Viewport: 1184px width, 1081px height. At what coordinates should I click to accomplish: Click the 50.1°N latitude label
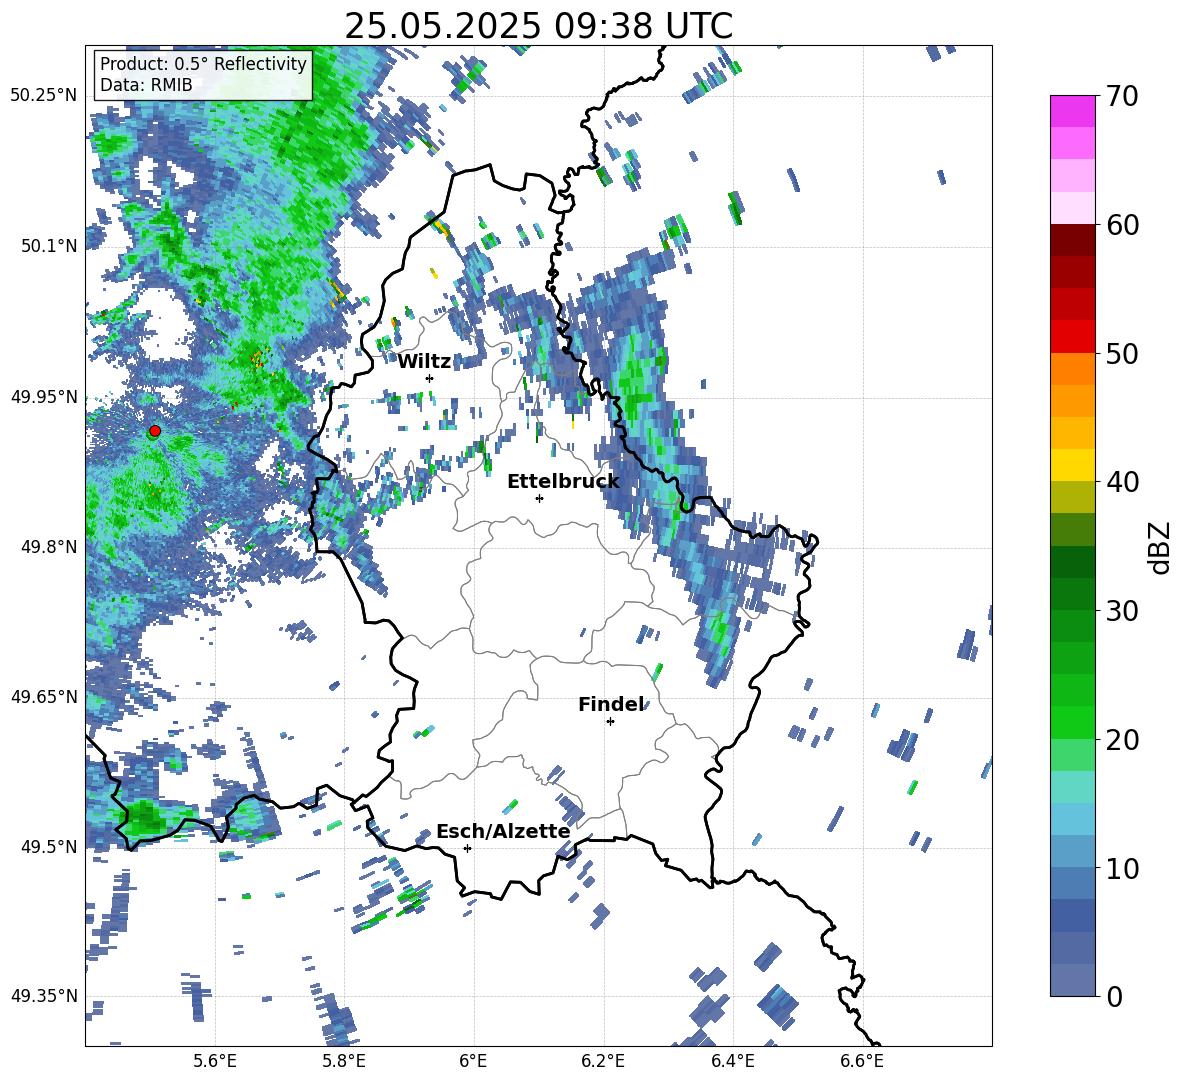pos(48,246)
